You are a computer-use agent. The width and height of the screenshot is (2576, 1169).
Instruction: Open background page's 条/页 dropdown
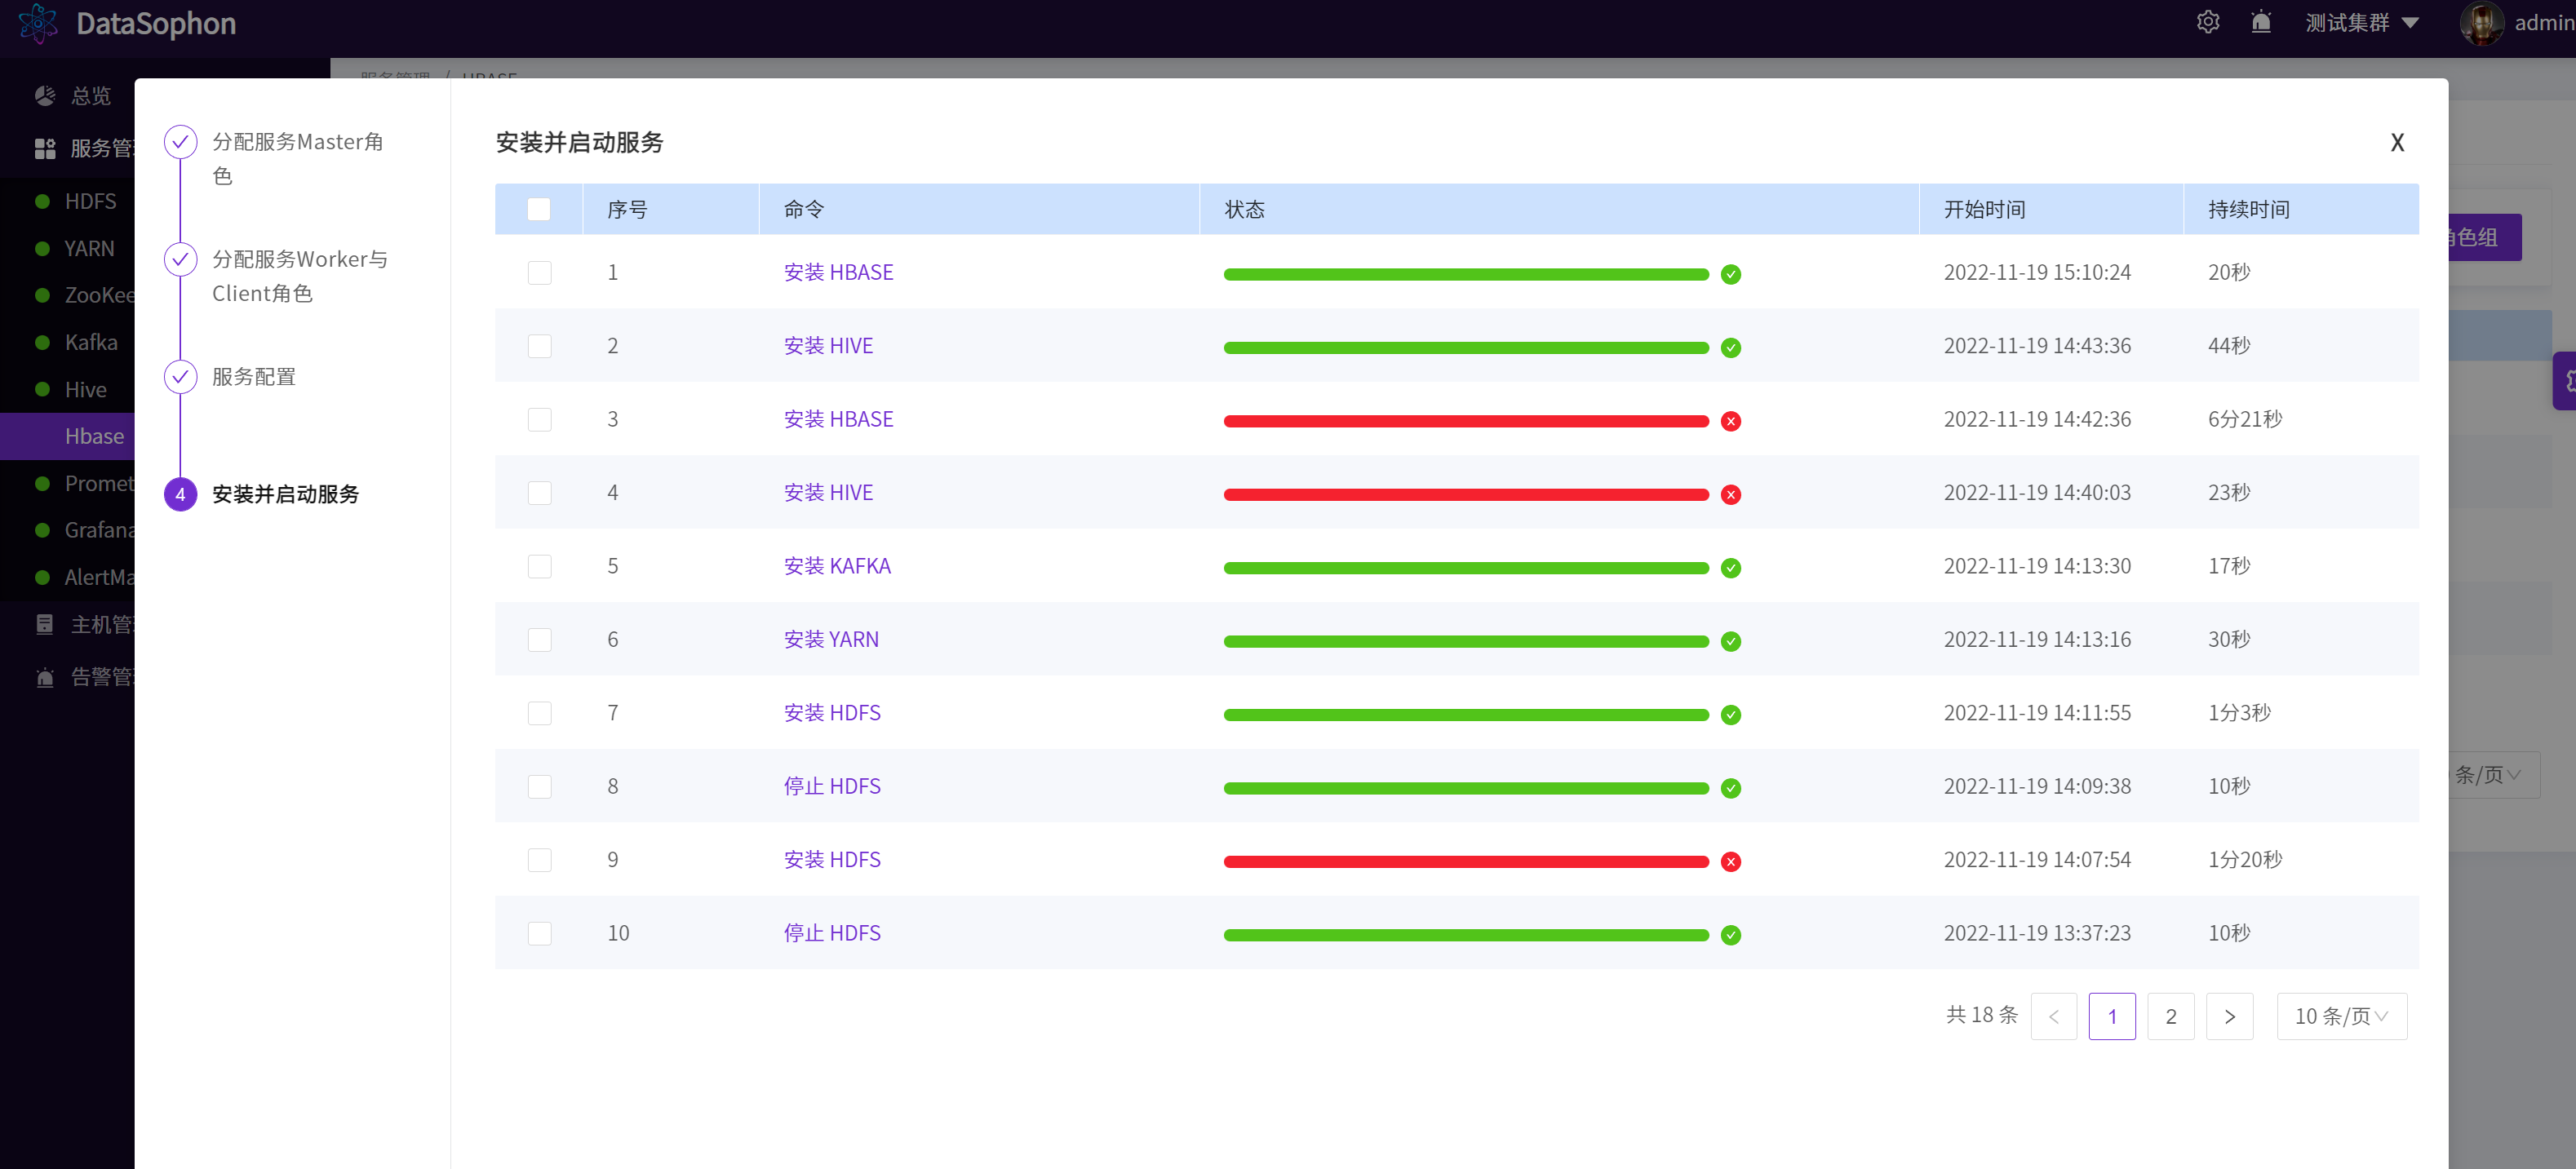2493,775
